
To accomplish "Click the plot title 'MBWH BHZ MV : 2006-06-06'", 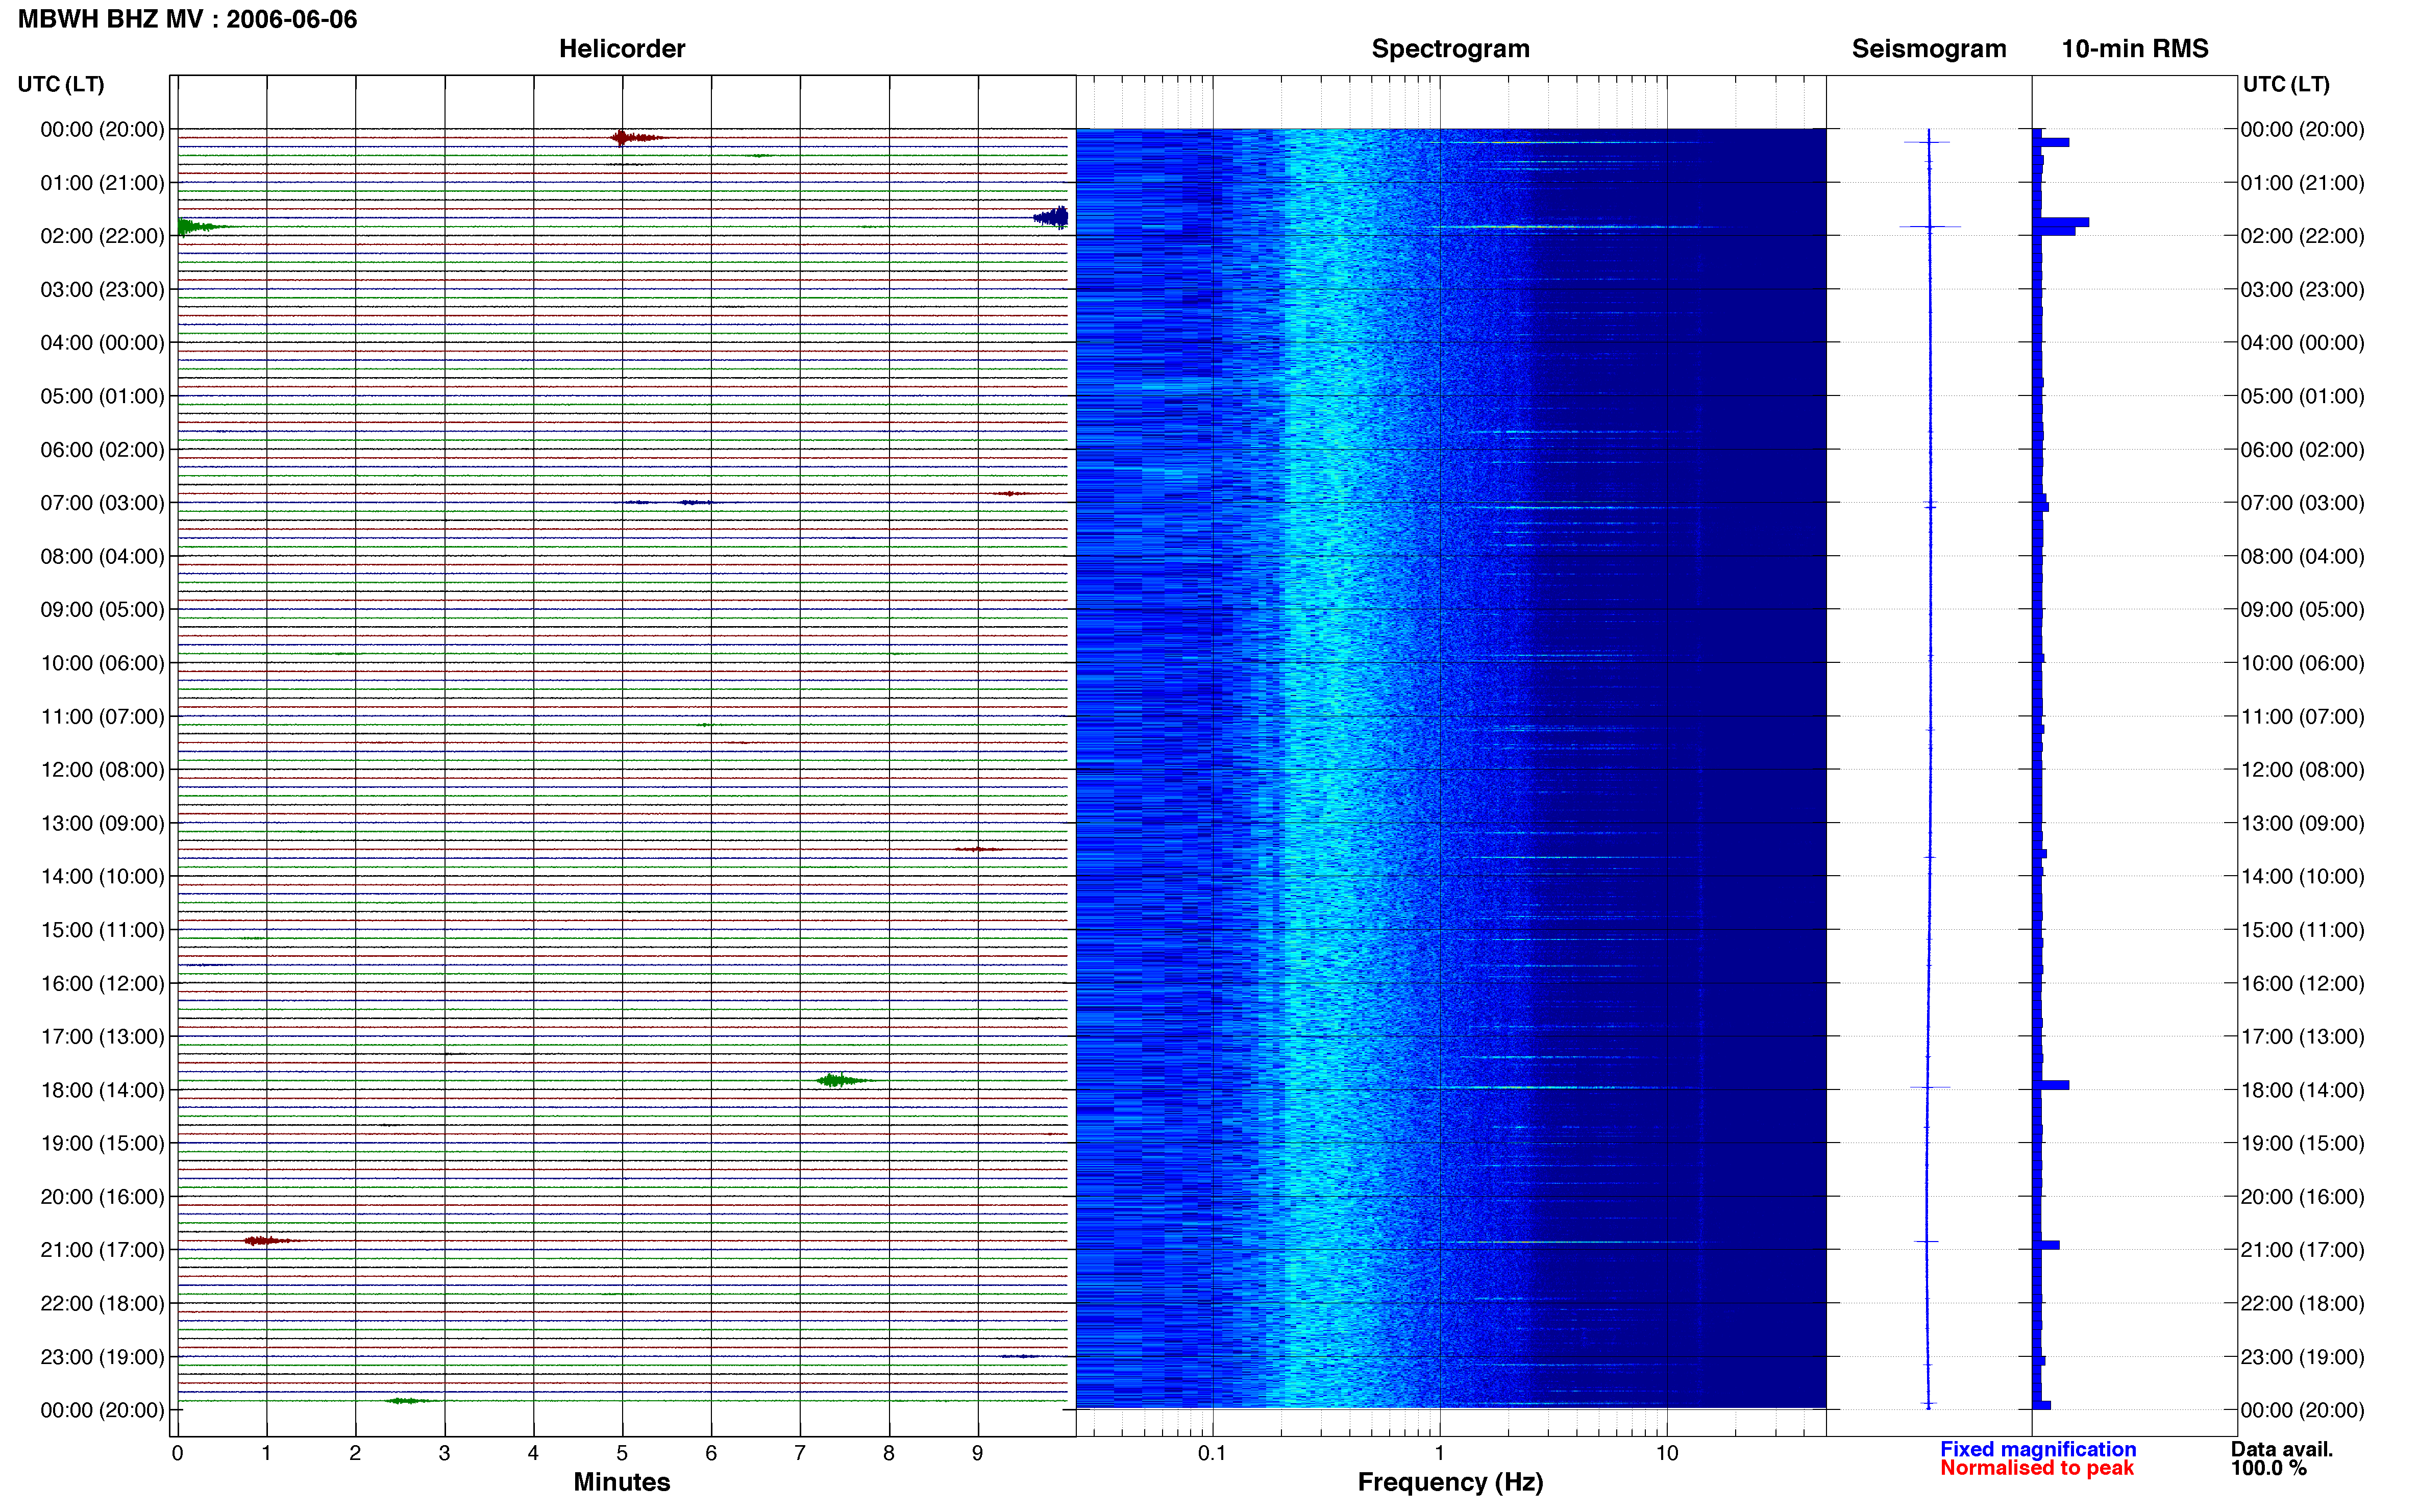I will coord(187,19).
